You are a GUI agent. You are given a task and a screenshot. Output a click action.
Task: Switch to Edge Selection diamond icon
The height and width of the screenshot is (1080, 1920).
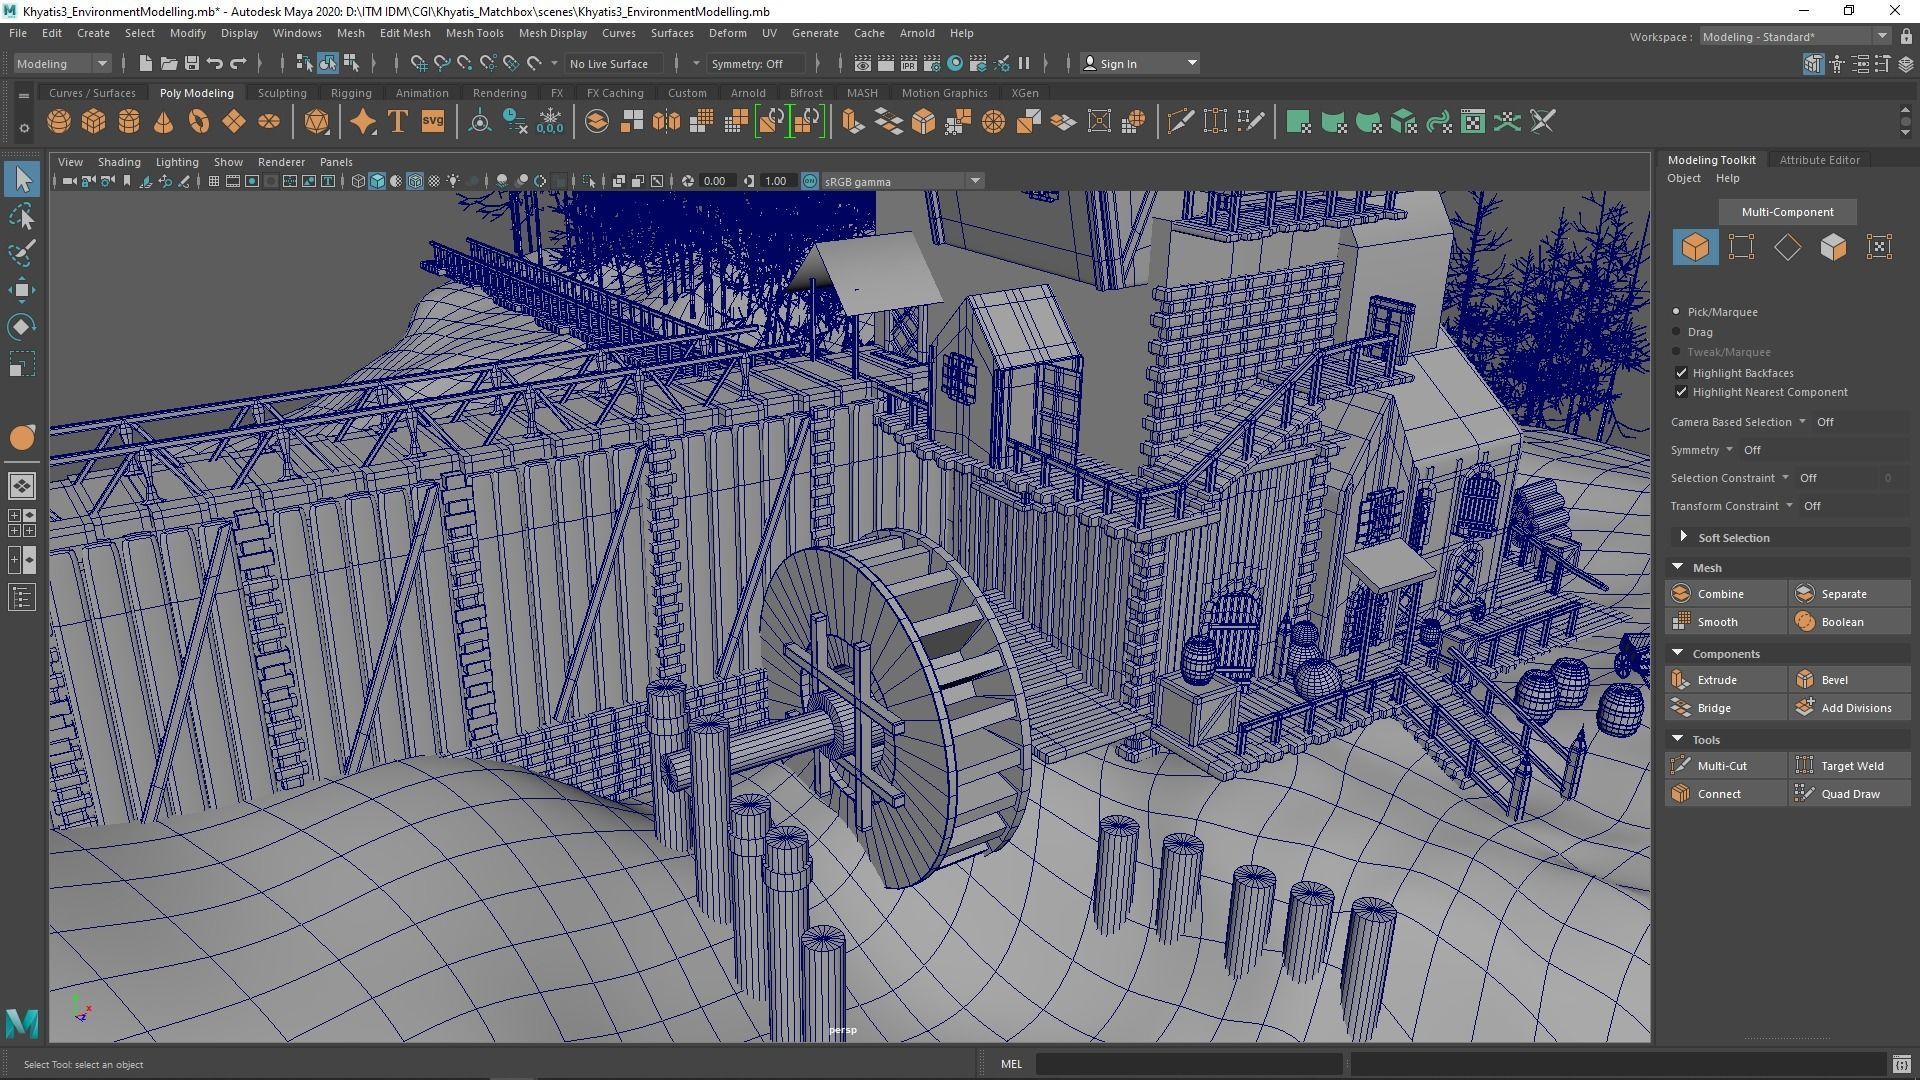1787,247
